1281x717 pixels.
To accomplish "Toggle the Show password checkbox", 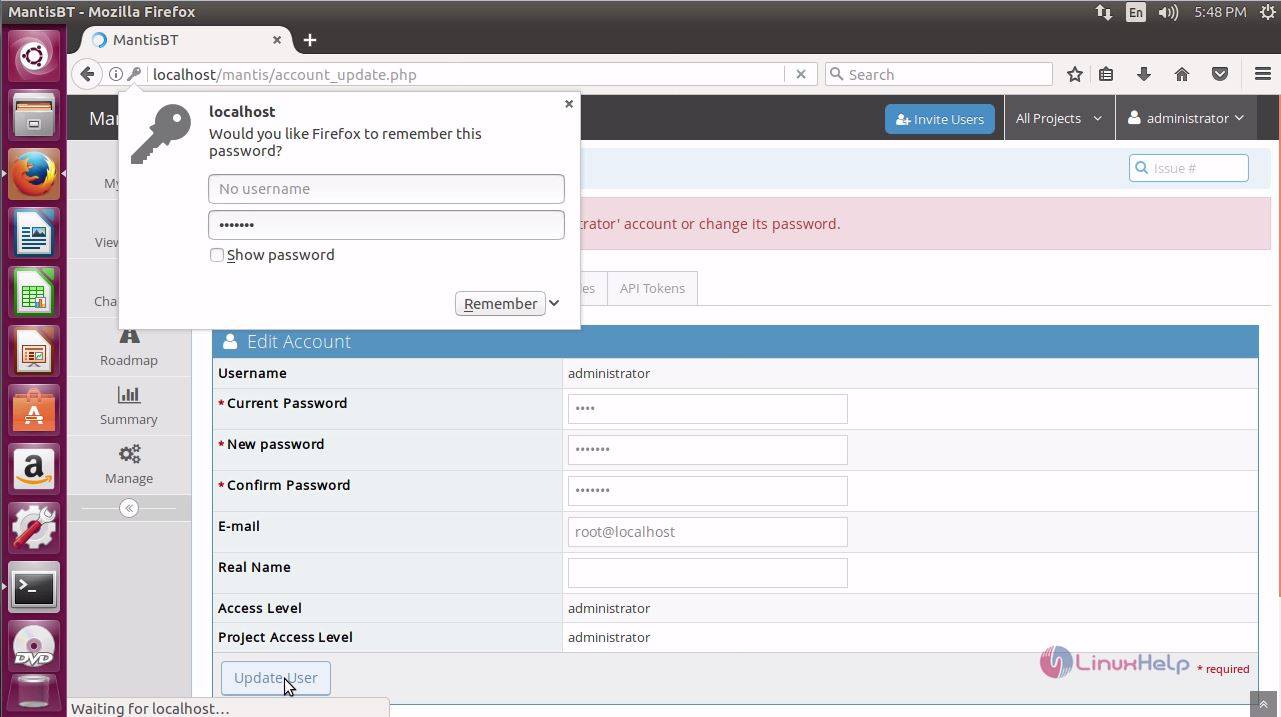I will (217, 255).
